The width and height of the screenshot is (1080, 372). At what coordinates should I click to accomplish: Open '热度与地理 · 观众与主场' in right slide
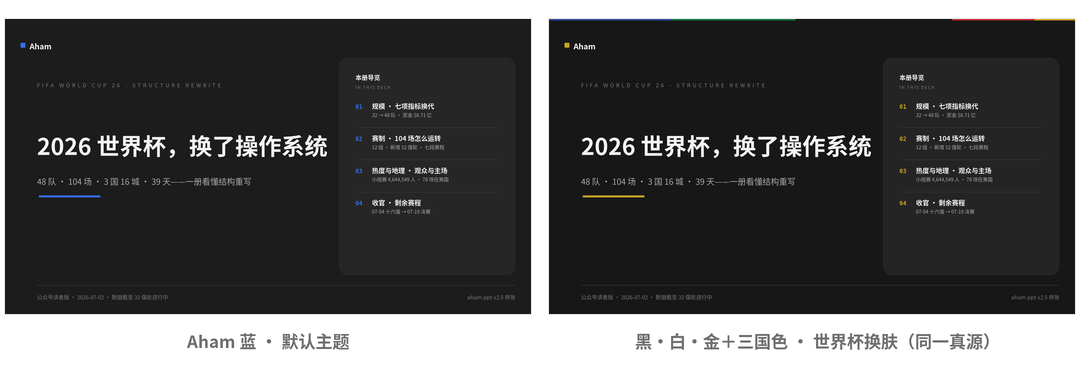[x=954, y=171]
